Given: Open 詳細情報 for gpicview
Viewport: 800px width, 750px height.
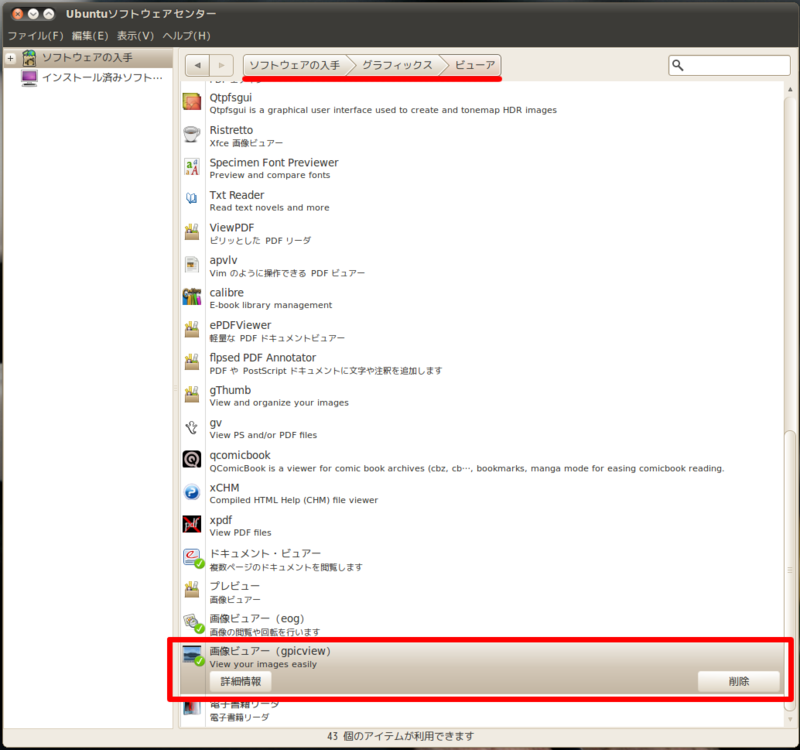Looking at the screenshot, I should pos(240,681).
